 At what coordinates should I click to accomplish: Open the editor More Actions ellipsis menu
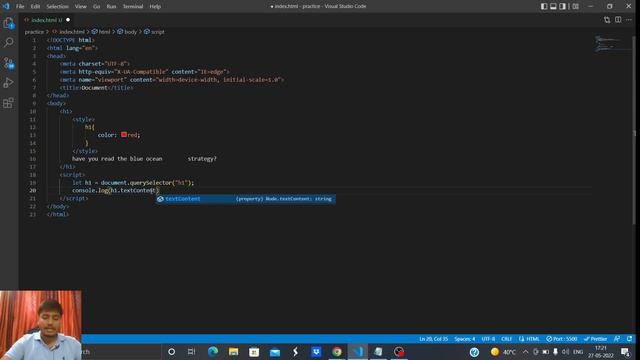pos(629,20)
